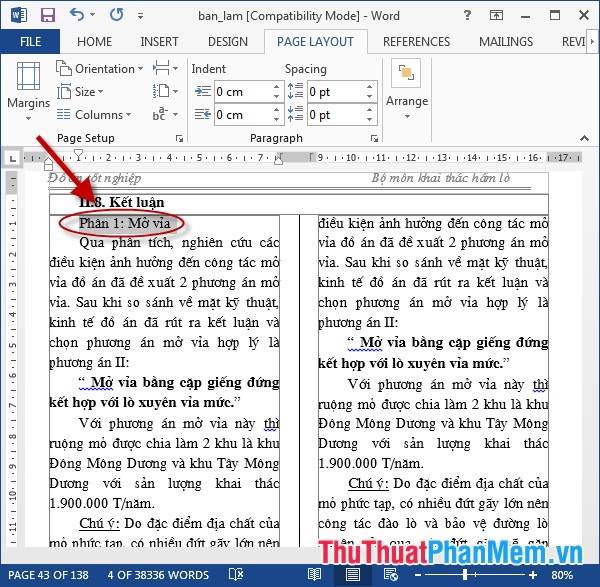The image size is (600, 587).
Task: Save the document with the floppy disk icon
Action: pyautogui.click(x=48, y=16)
